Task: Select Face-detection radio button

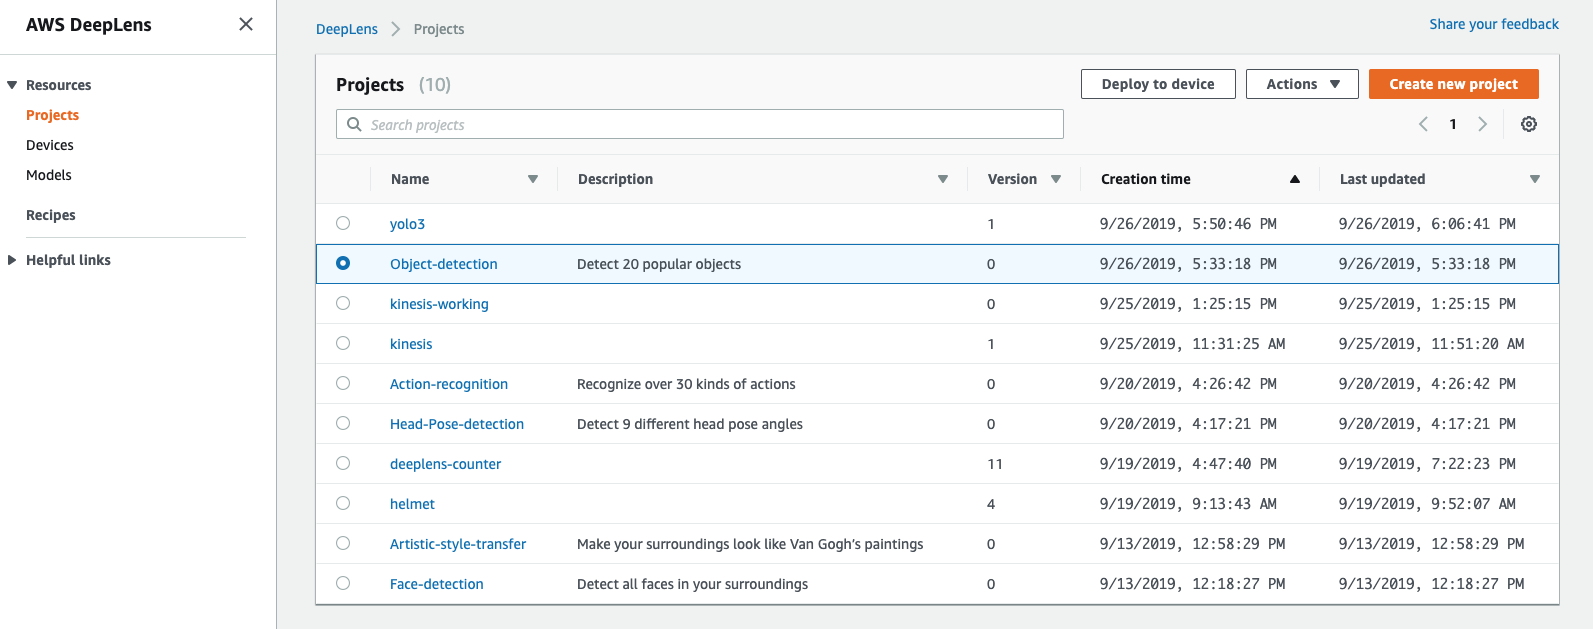Action: pyautogui.click(x=343, y=583)
